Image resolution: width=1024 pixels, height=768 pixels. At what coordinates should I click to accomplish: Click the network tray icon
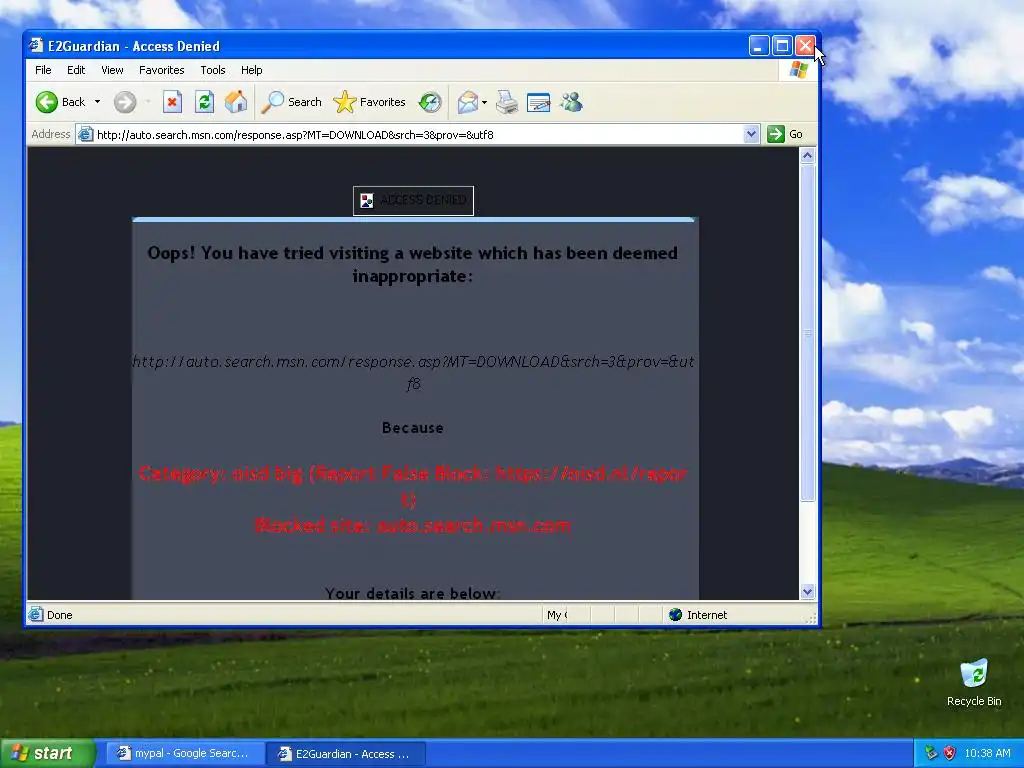931,753
